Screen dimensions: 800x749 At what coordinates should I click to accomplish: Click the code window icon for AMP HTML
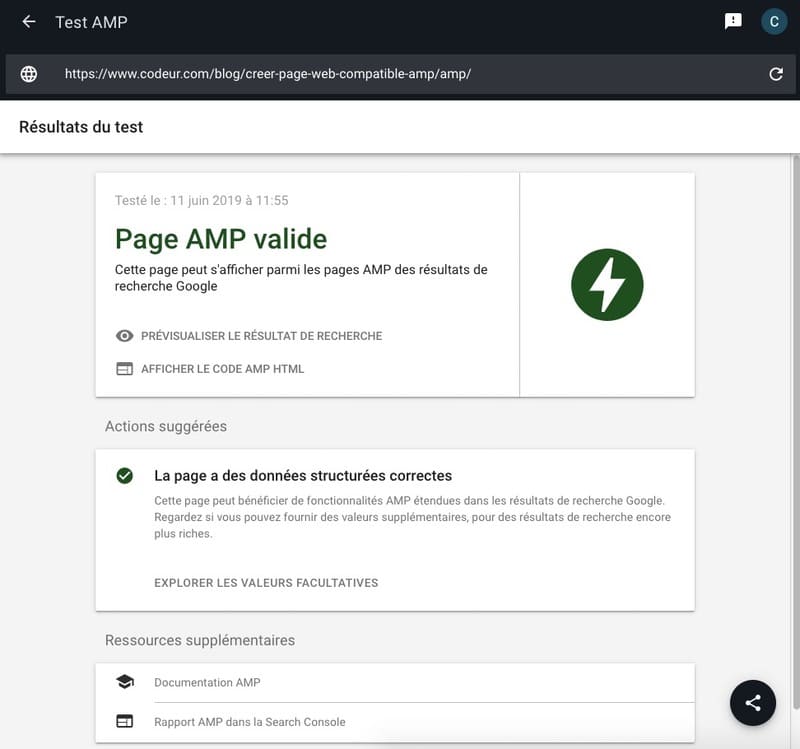point(125,369)
